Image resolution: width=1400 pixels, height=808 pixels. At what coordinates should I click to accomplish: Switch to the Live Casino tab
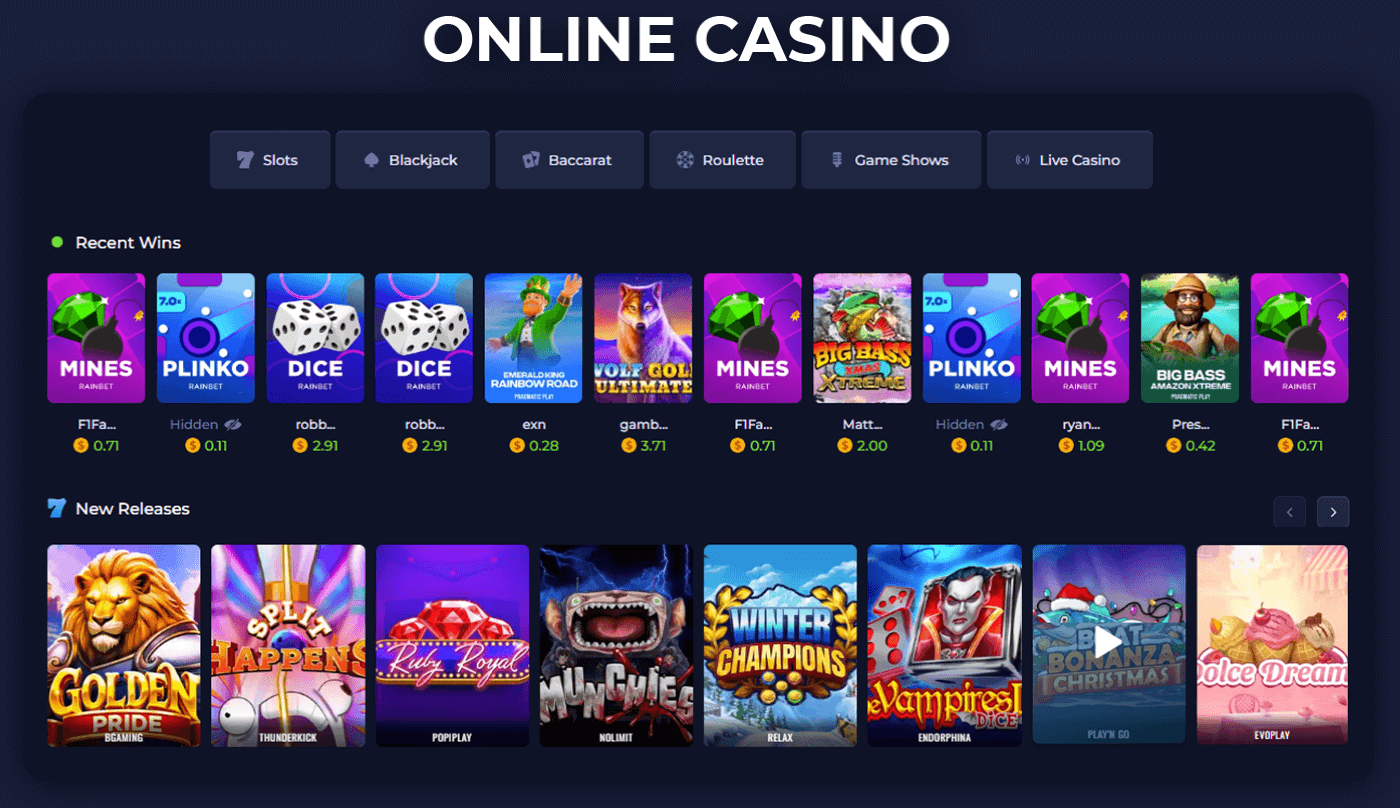1070,160
